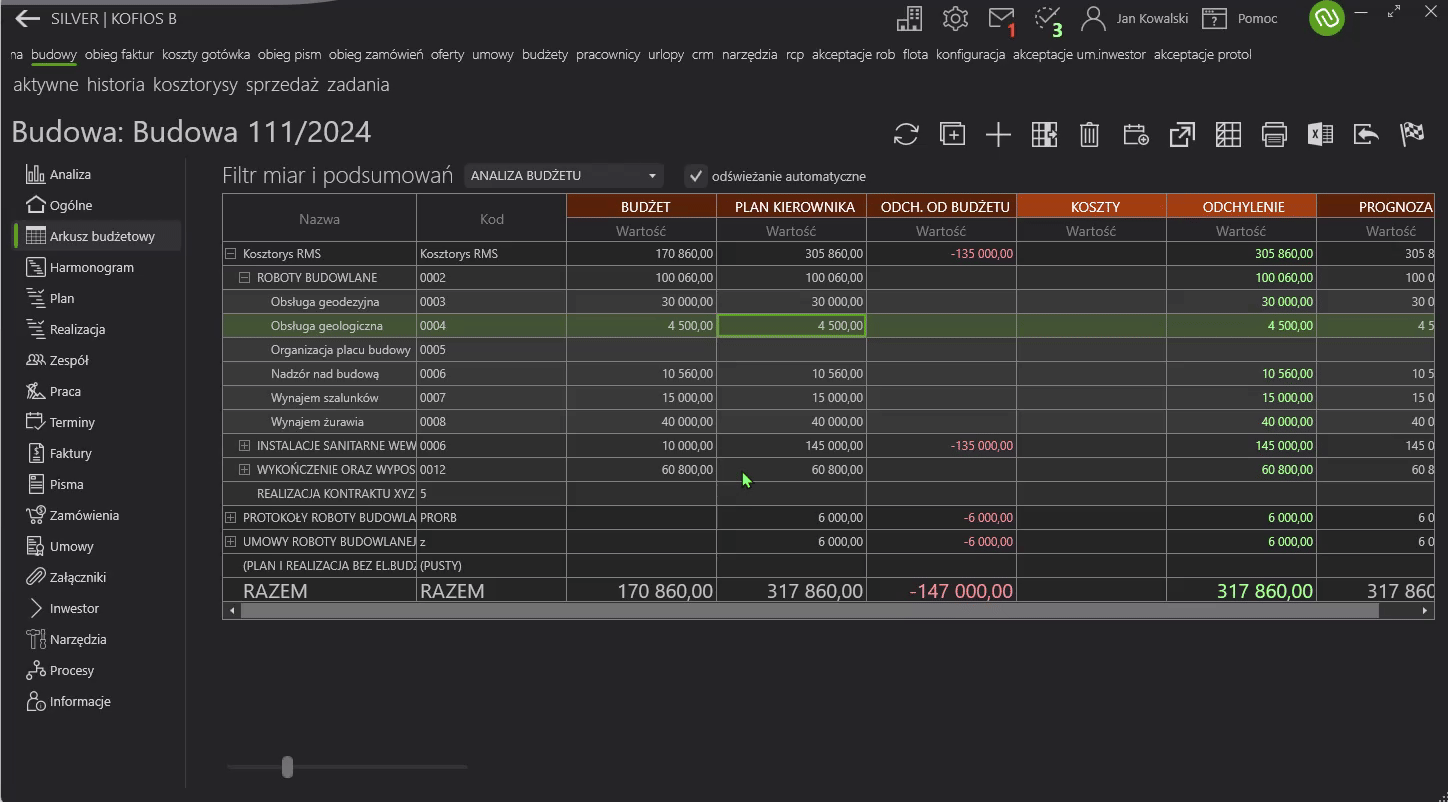1448x802 pixels.
Task: Open the pending tasks icon showing 3
Action: tap(1048, 19)
